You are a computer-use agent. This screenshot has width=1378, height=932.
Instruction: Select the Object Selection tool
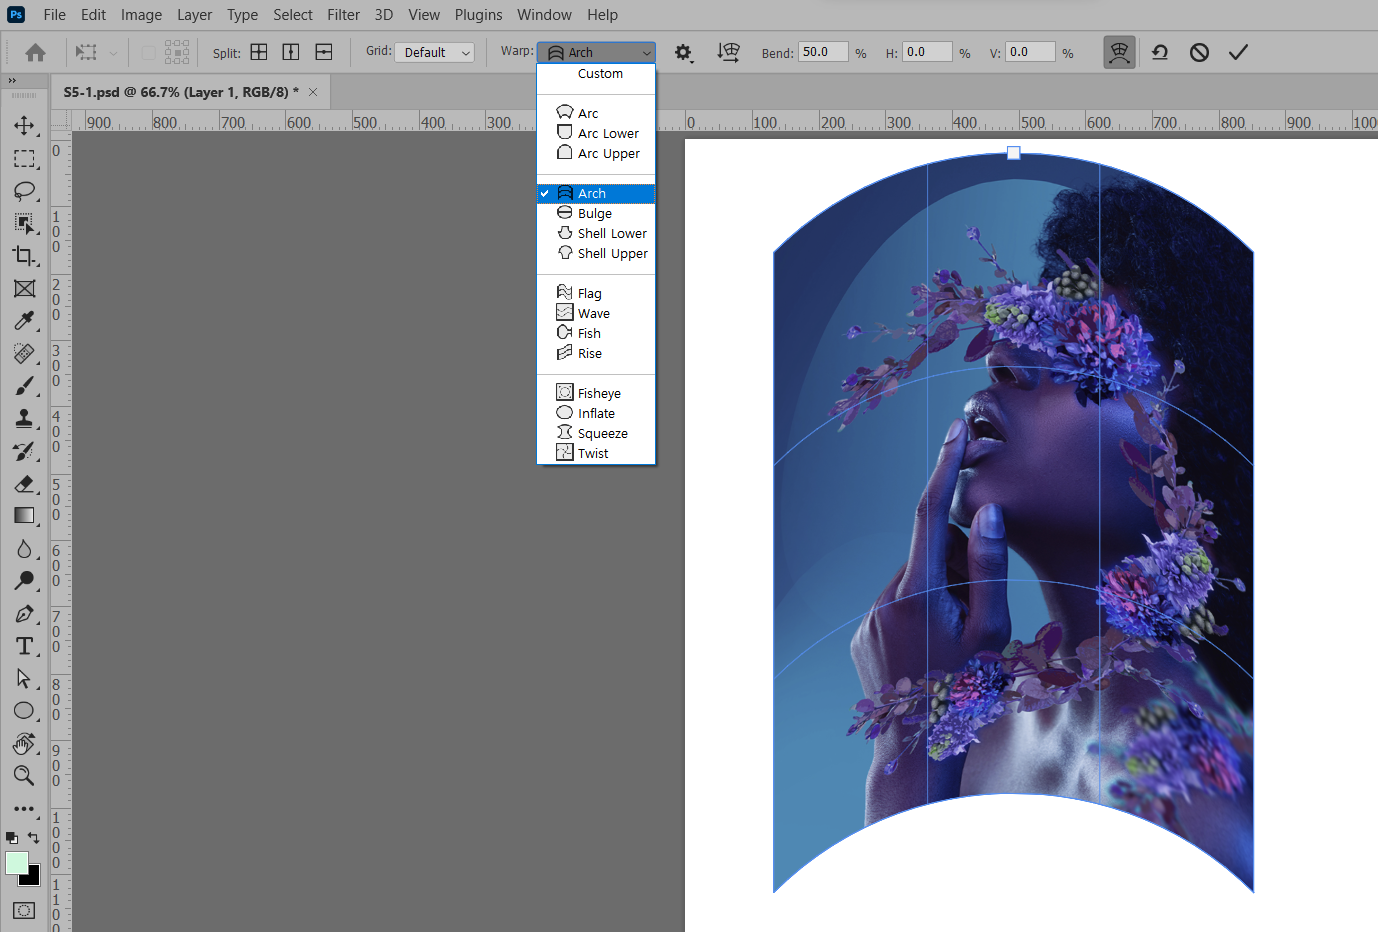tap(24, 223)
